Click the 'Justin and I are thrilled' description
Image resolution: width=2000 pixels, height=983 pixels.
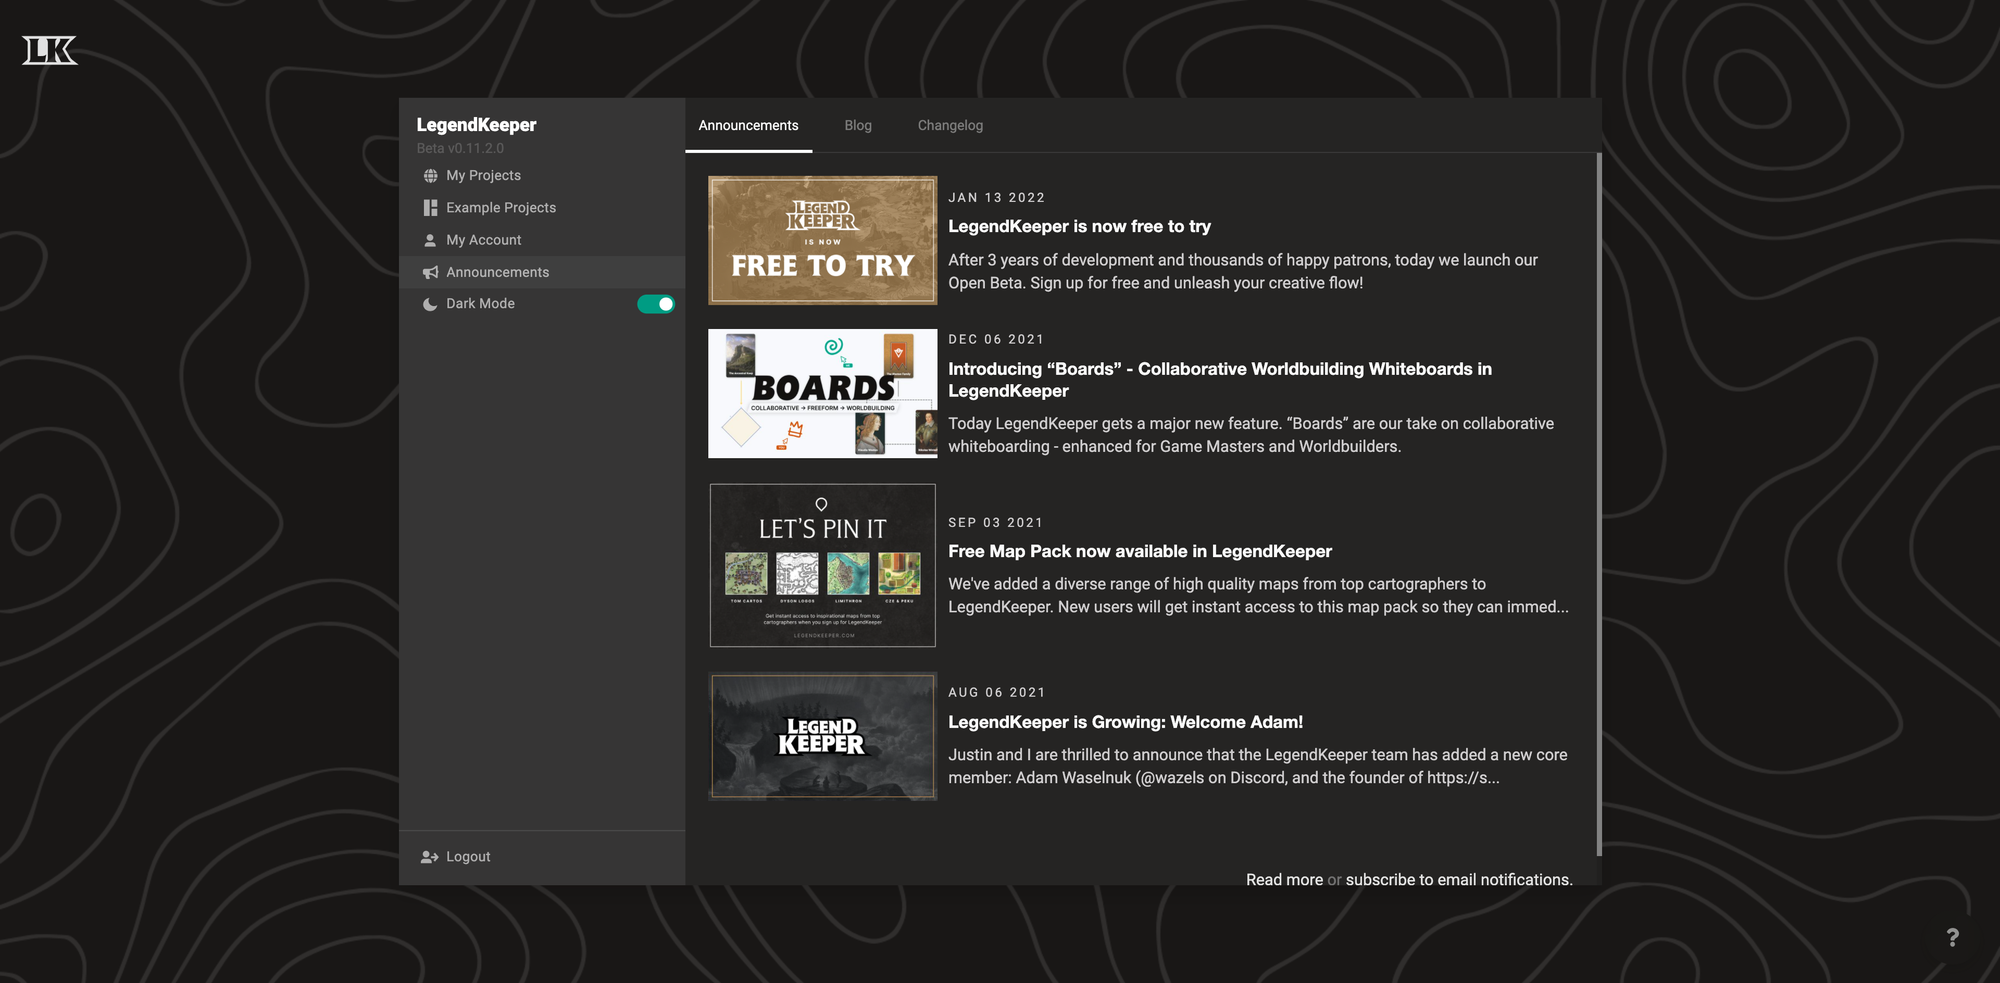[x=1258, y=766]
